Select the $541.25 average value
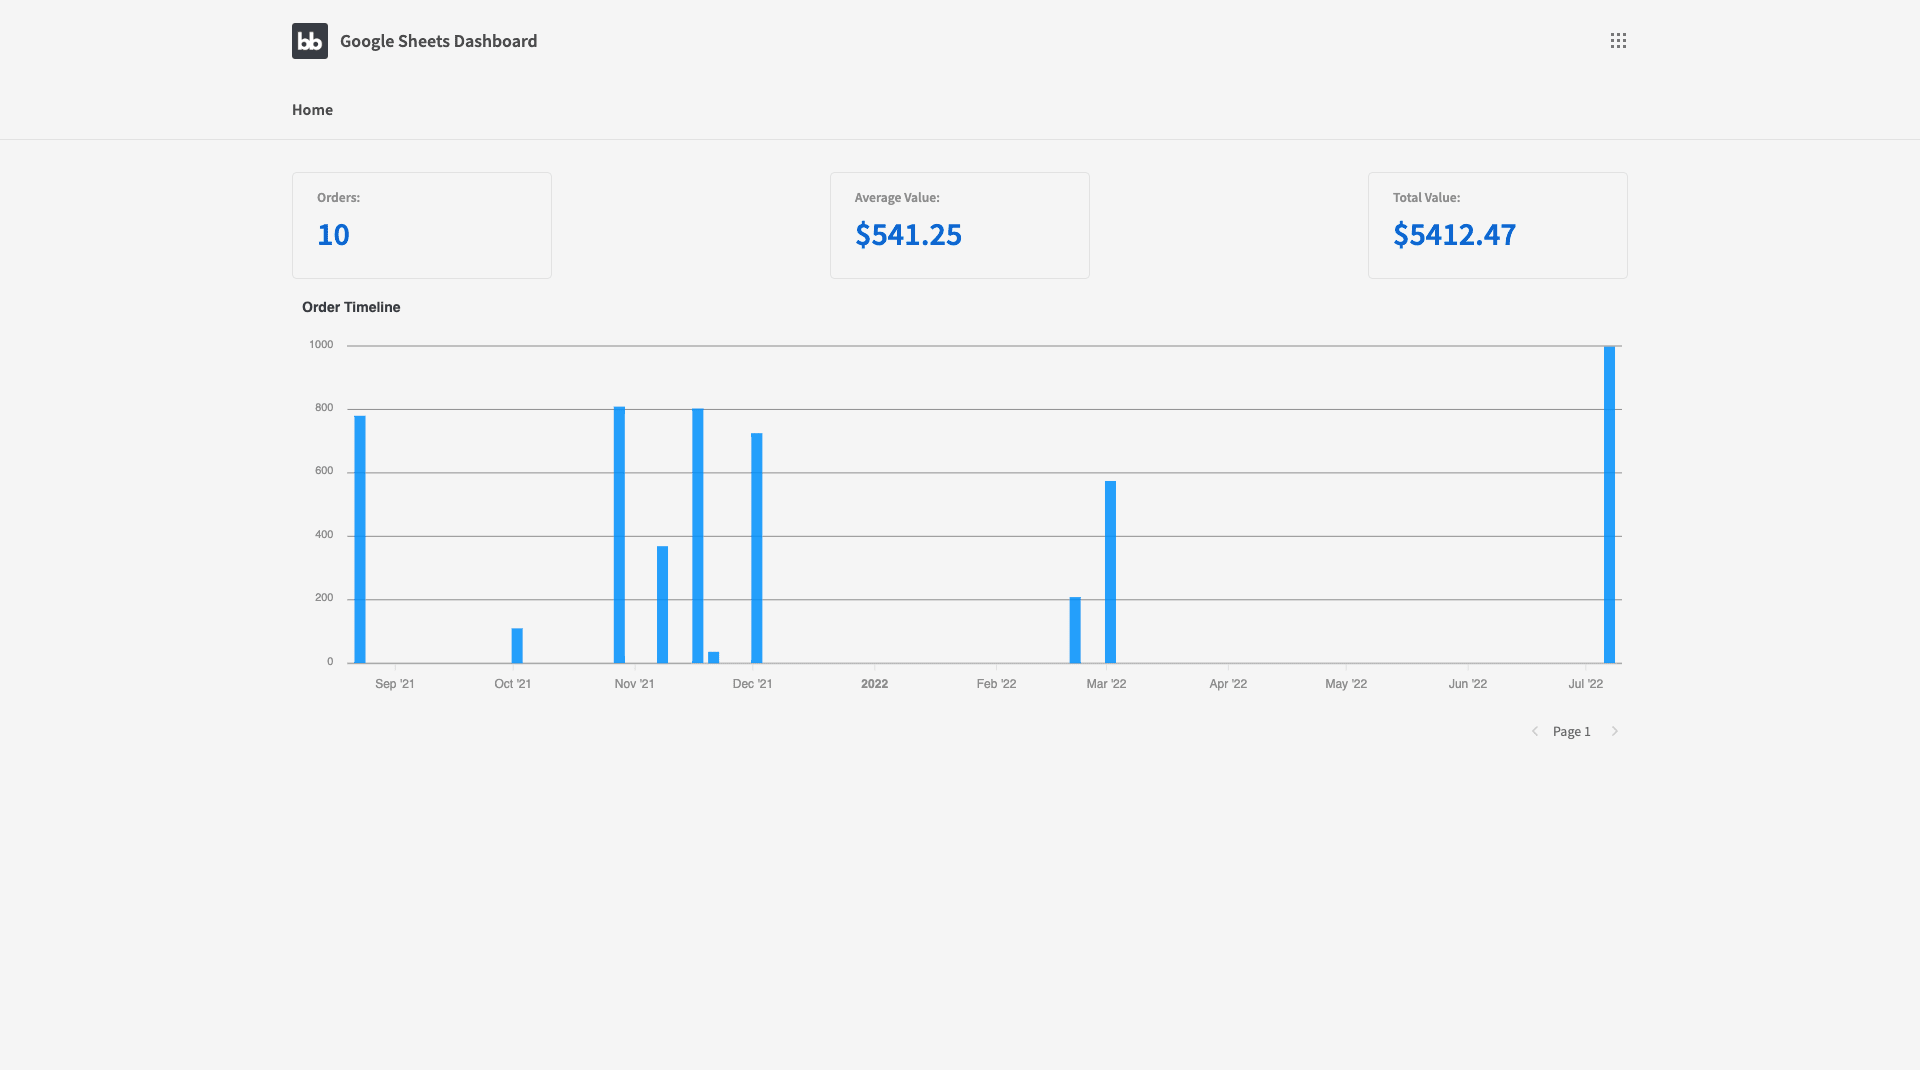Screen dimensions: 1920x1070 908,234
